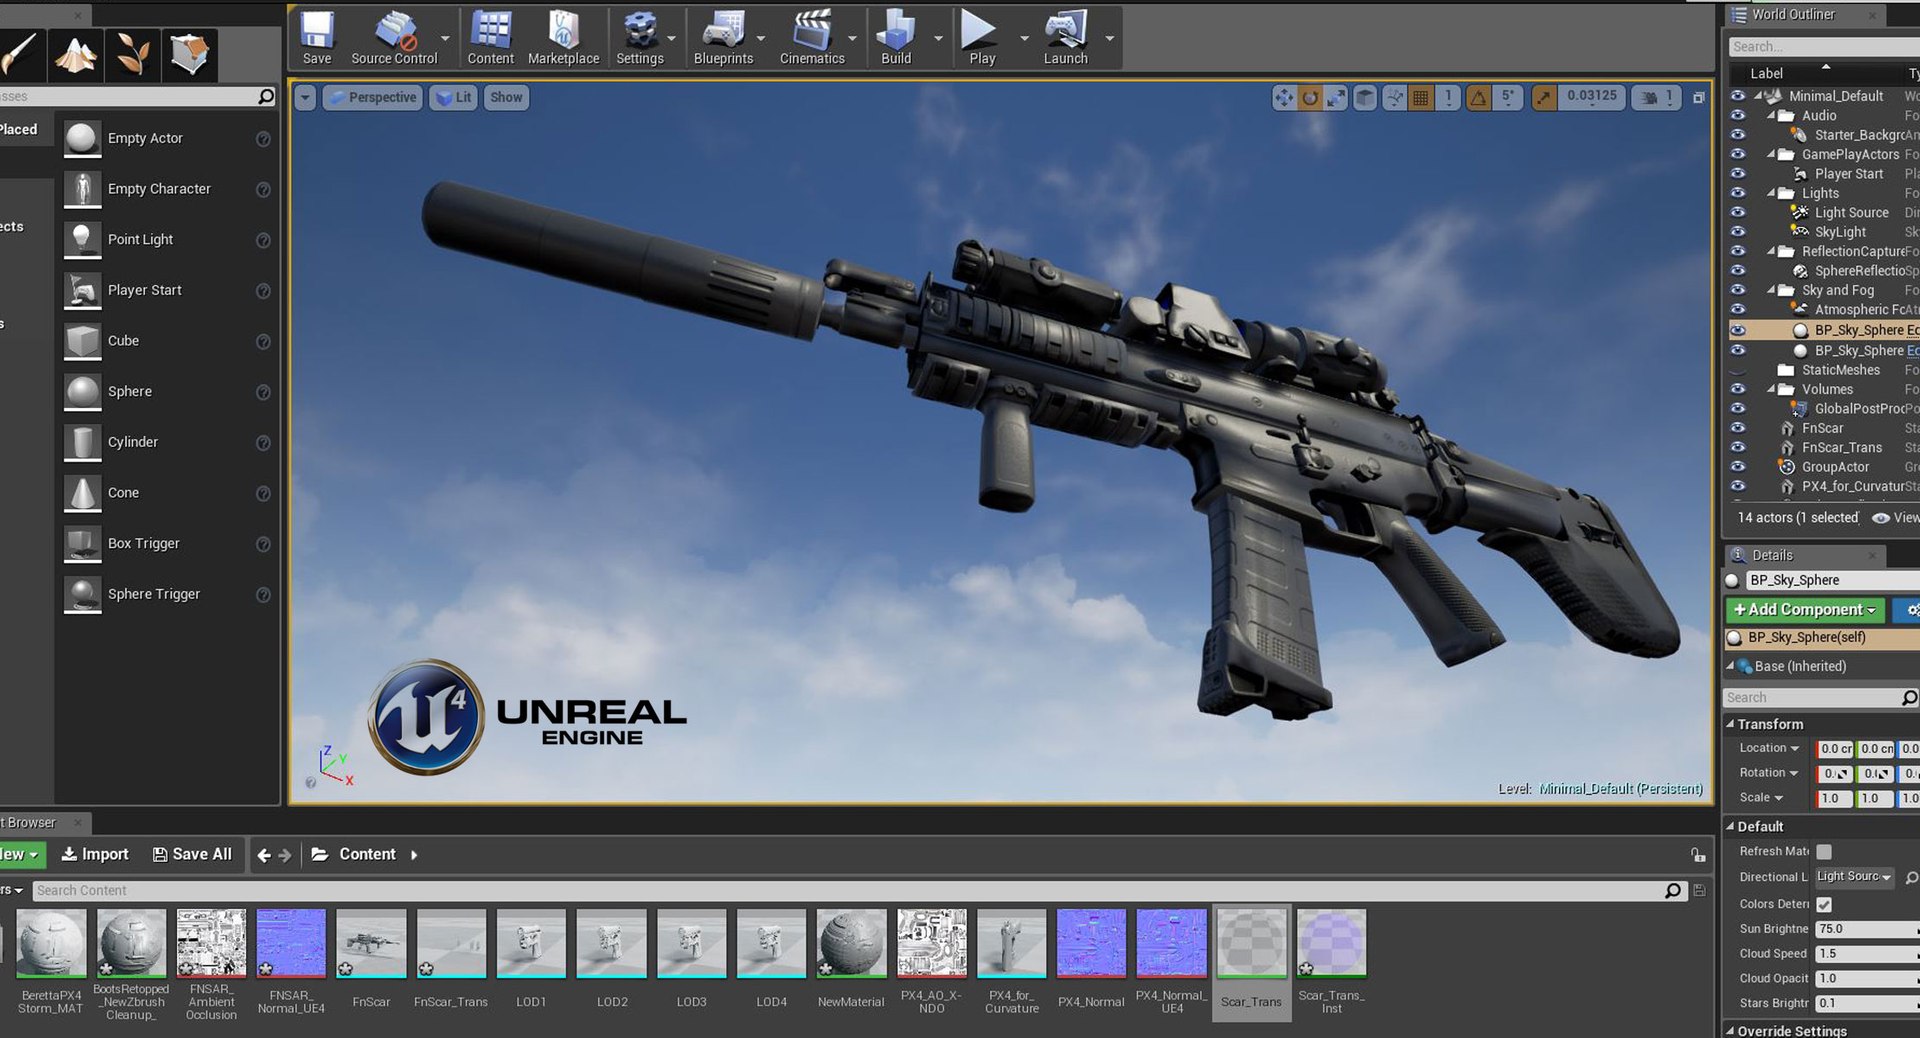Select the FnScar asset thumbnail
The width and height of the screenshot is (1920, 1038).
(371, 944)
